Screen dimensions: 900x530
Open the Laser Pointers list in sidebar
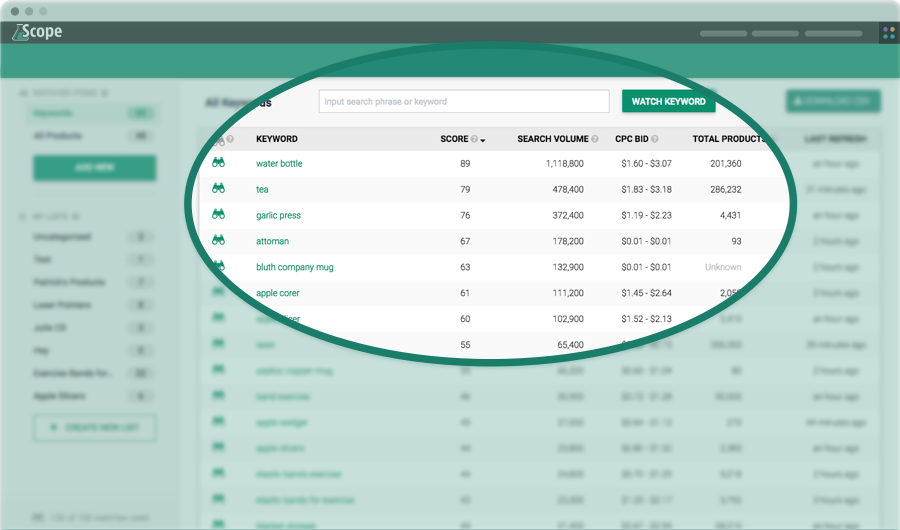pyautogui.click(x=62, y=305)
